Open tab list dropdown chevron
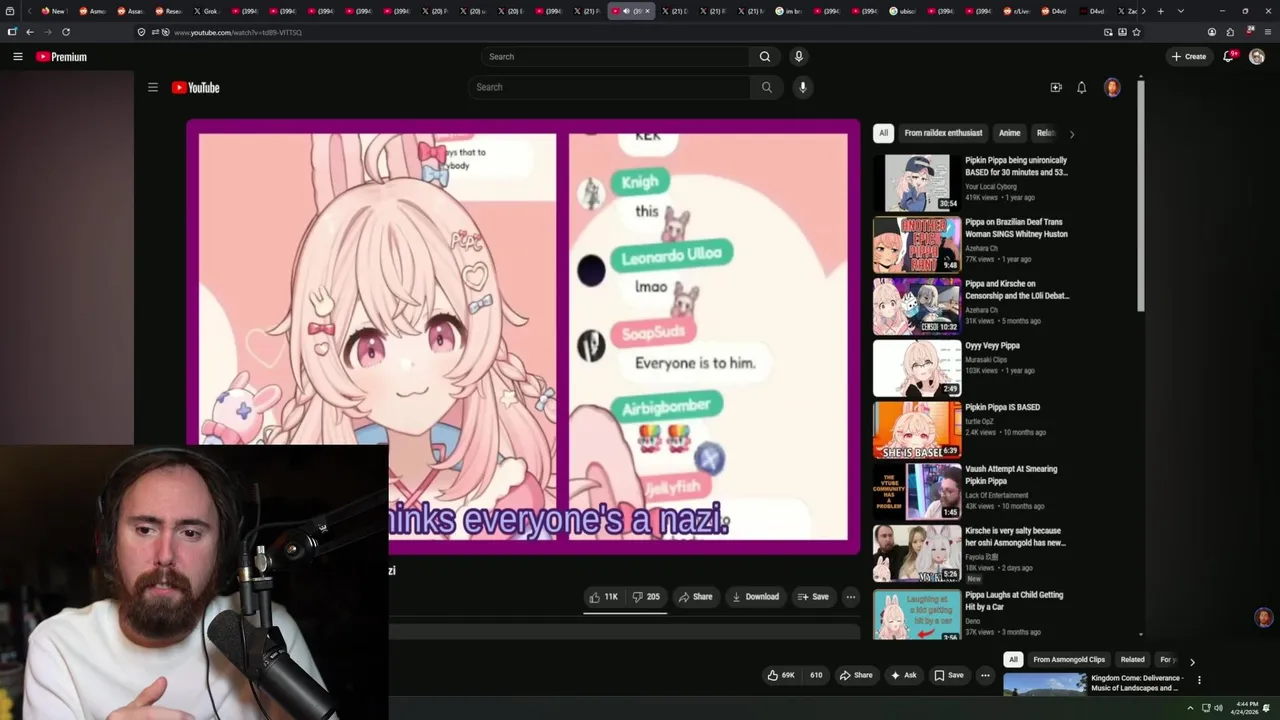 [x=1181, y=11]
